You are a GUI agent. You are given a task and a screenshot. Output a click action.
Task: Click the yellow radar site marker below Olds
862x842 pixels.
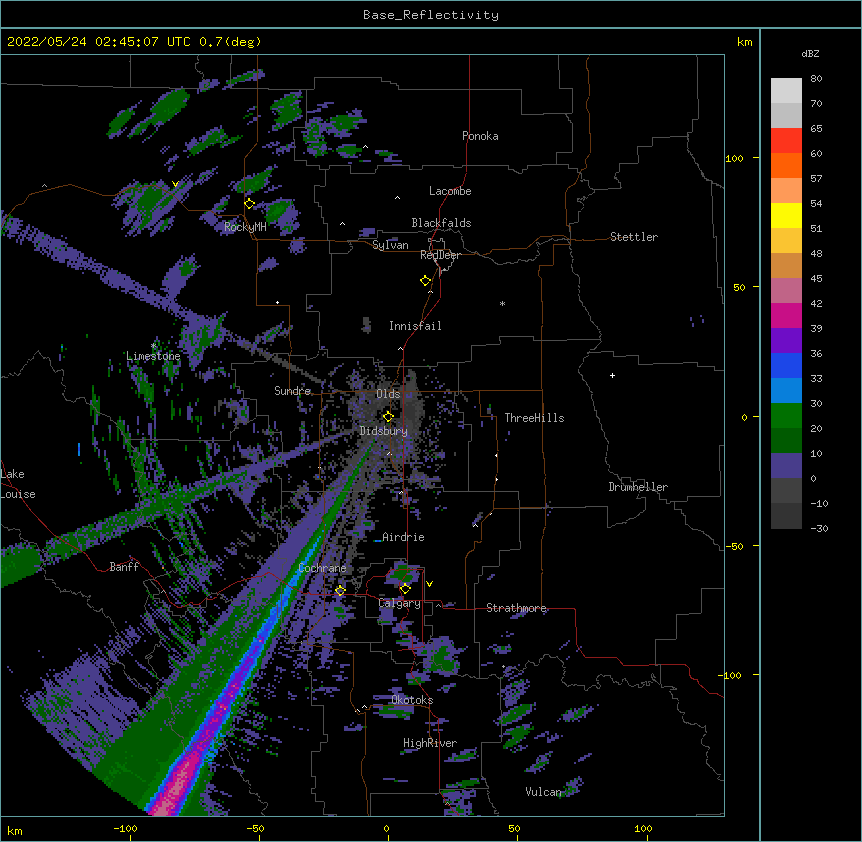(388, 416)
